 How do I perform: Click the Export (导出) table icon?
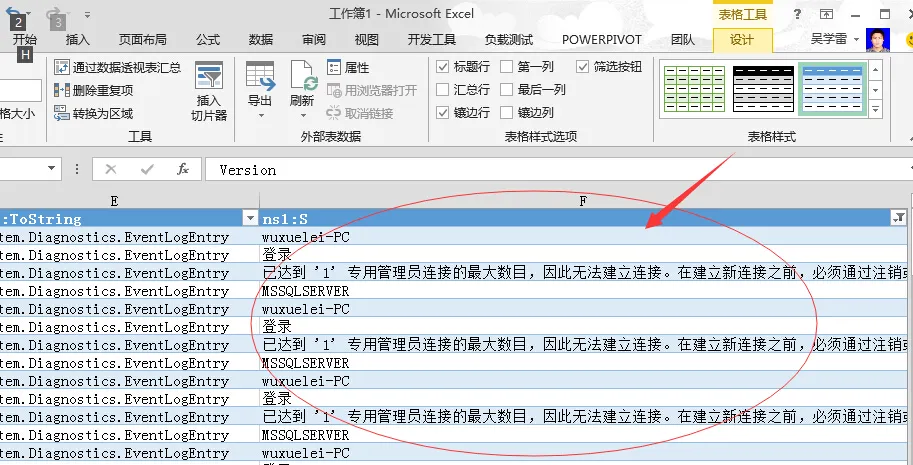(260, 74)
